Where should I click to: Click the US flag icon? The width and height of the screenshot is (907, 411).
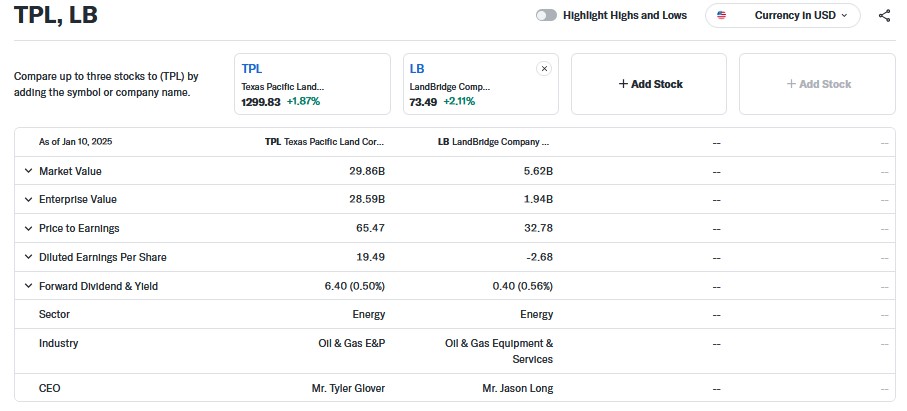(x=722, y=16)
